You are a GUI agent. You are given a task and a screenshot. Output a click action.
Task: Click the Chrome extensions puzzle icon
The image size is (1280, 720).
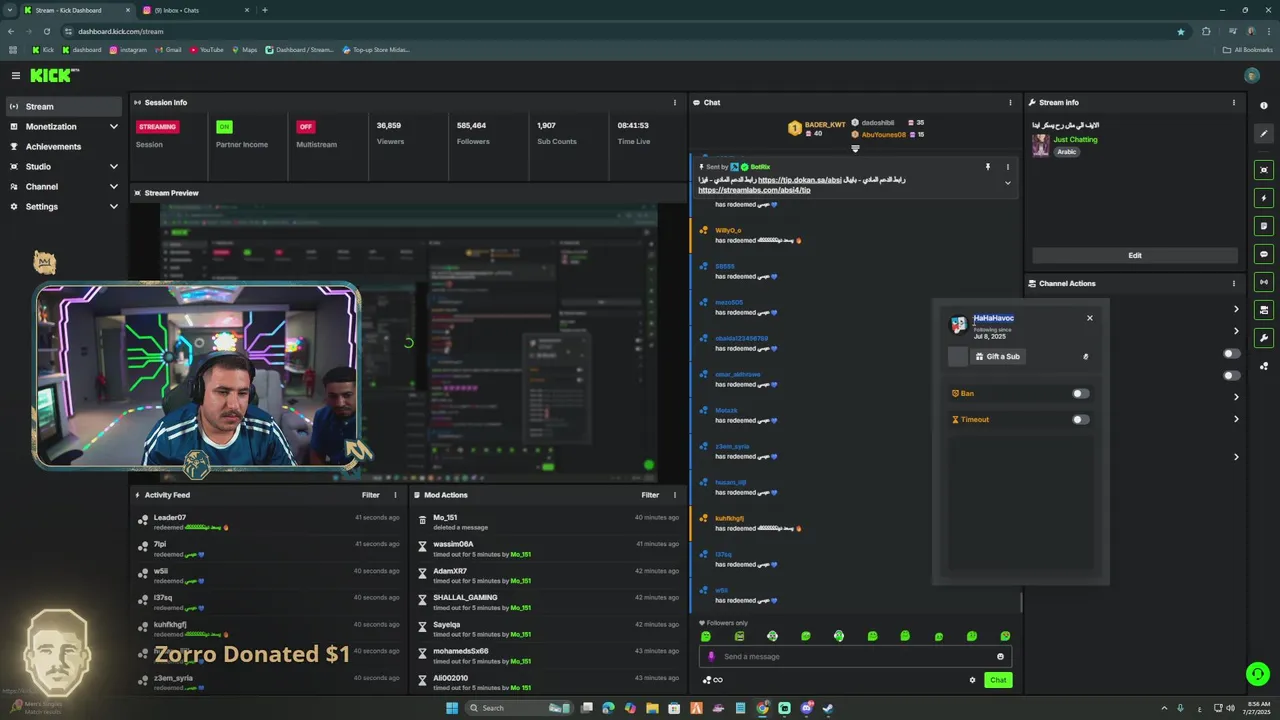click(x=1206, y=31)
